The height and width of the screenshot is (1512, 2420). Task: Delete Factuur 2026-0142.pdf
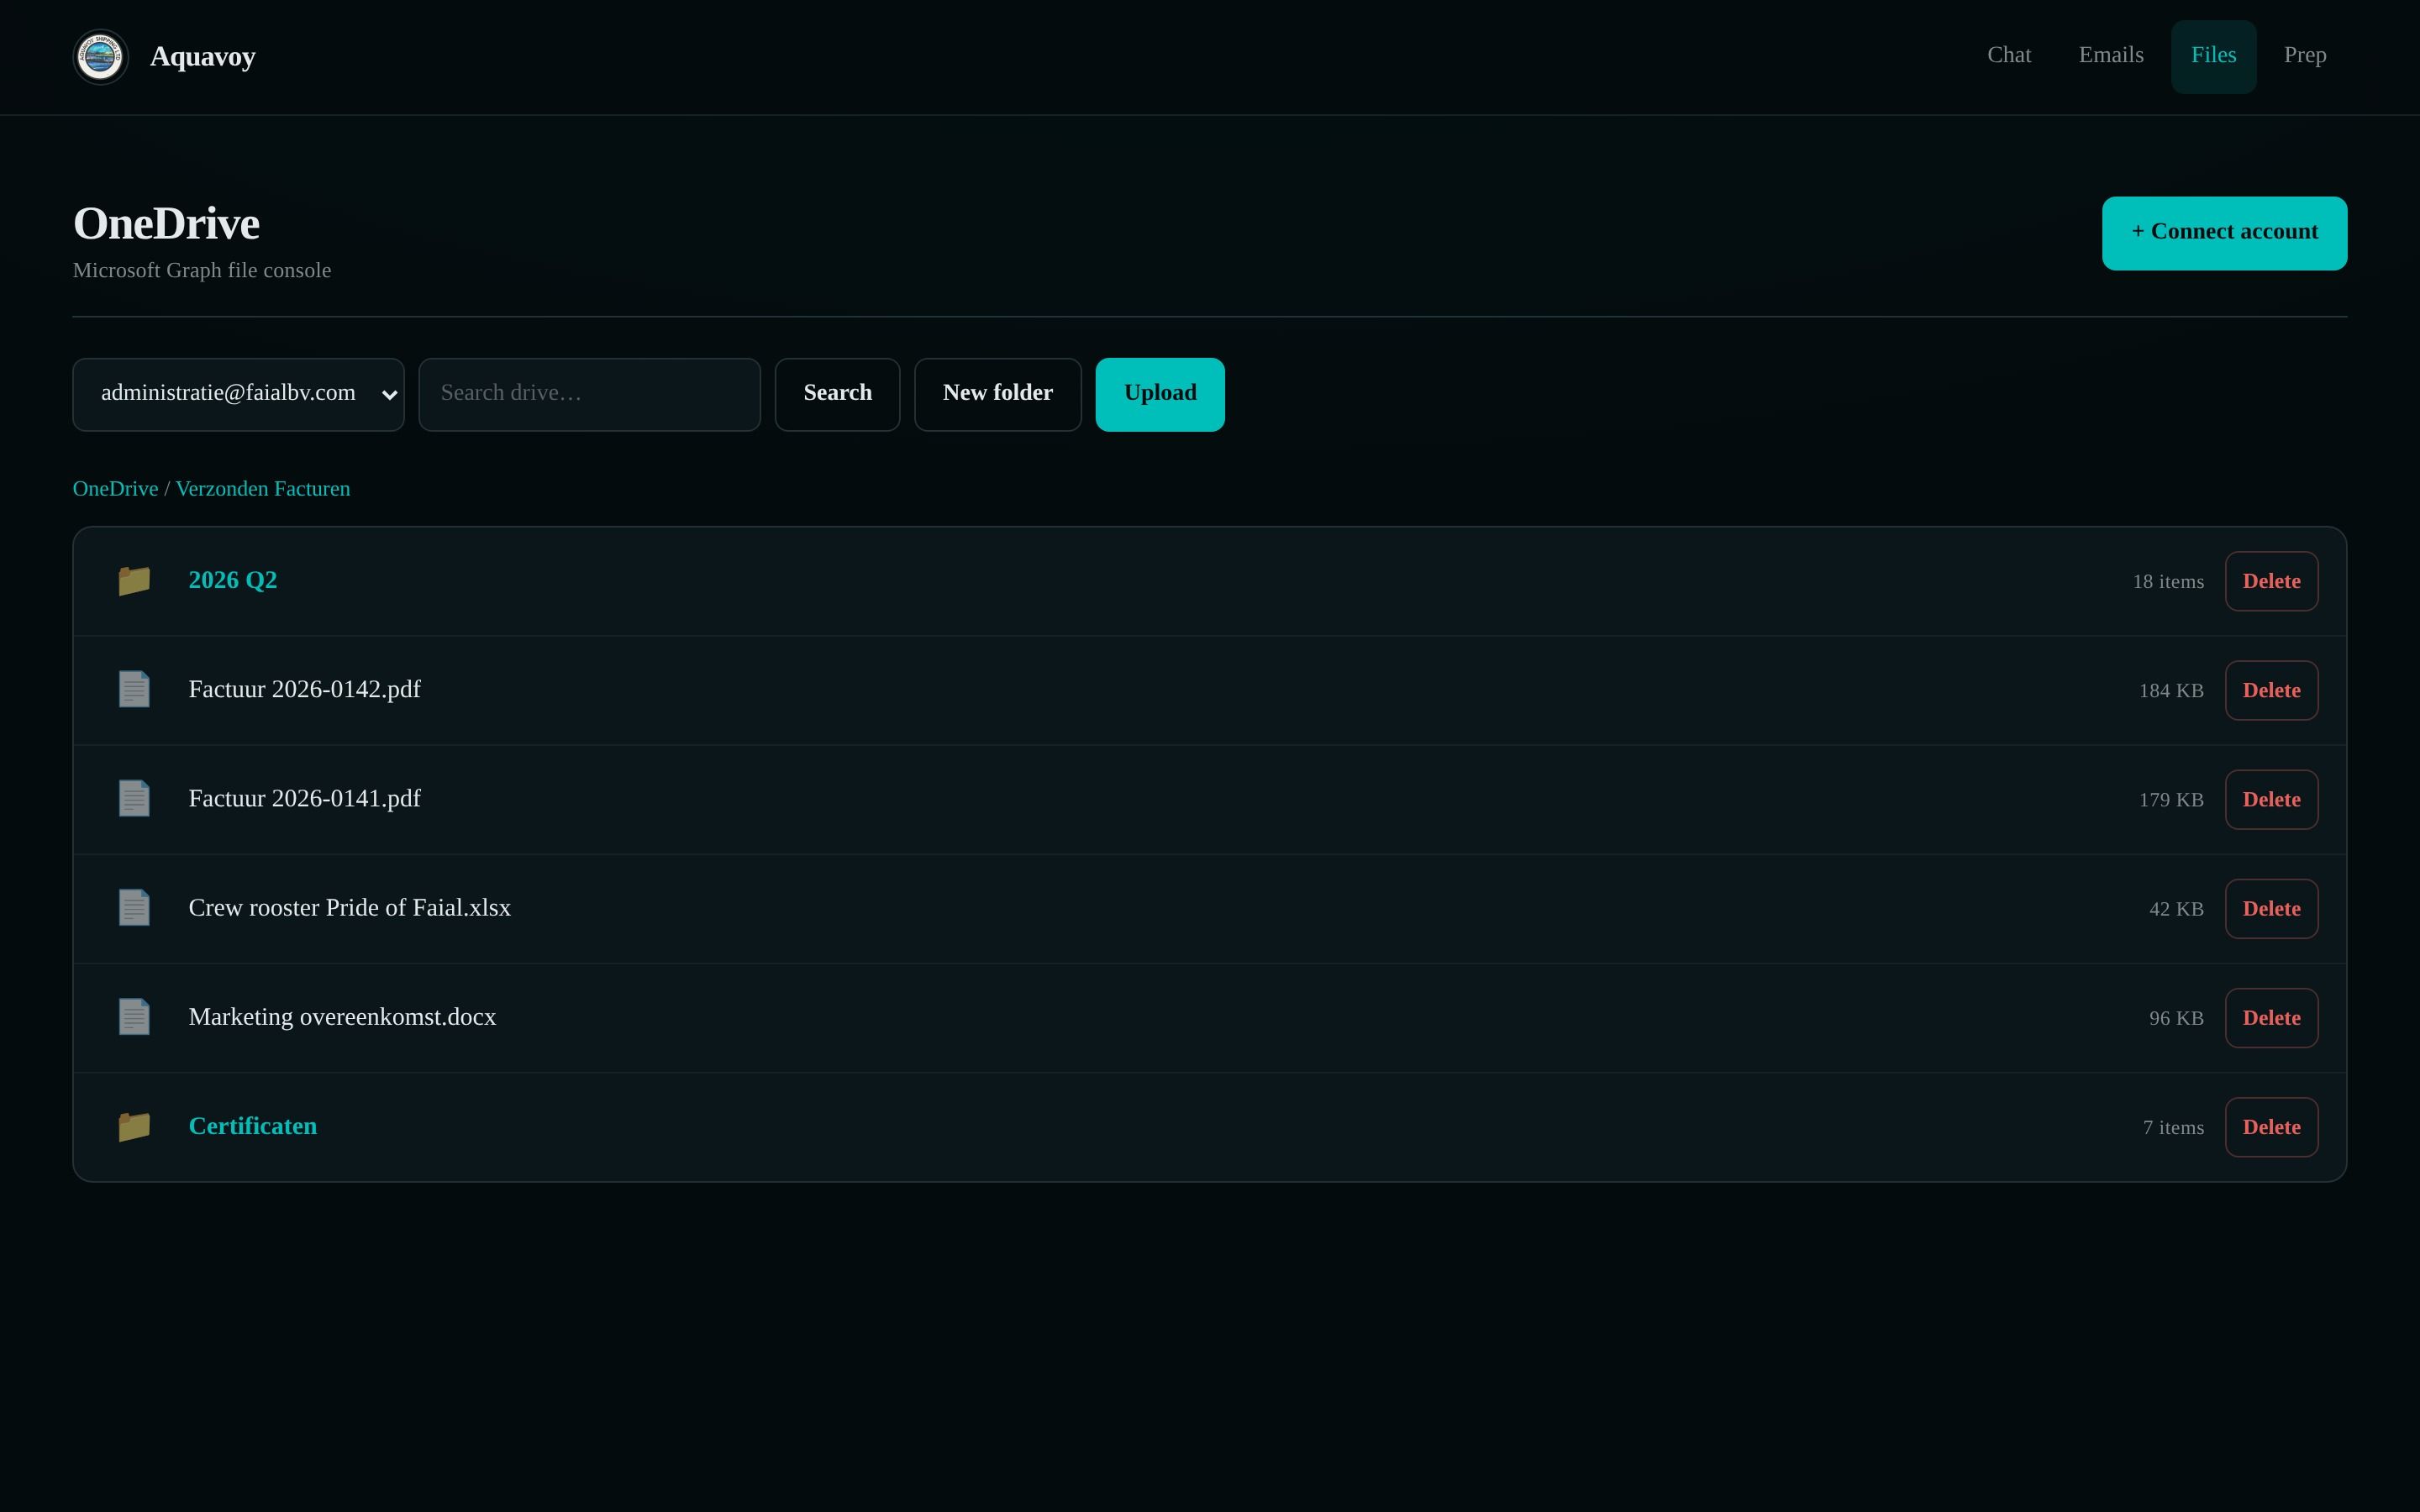point(2271,690)
